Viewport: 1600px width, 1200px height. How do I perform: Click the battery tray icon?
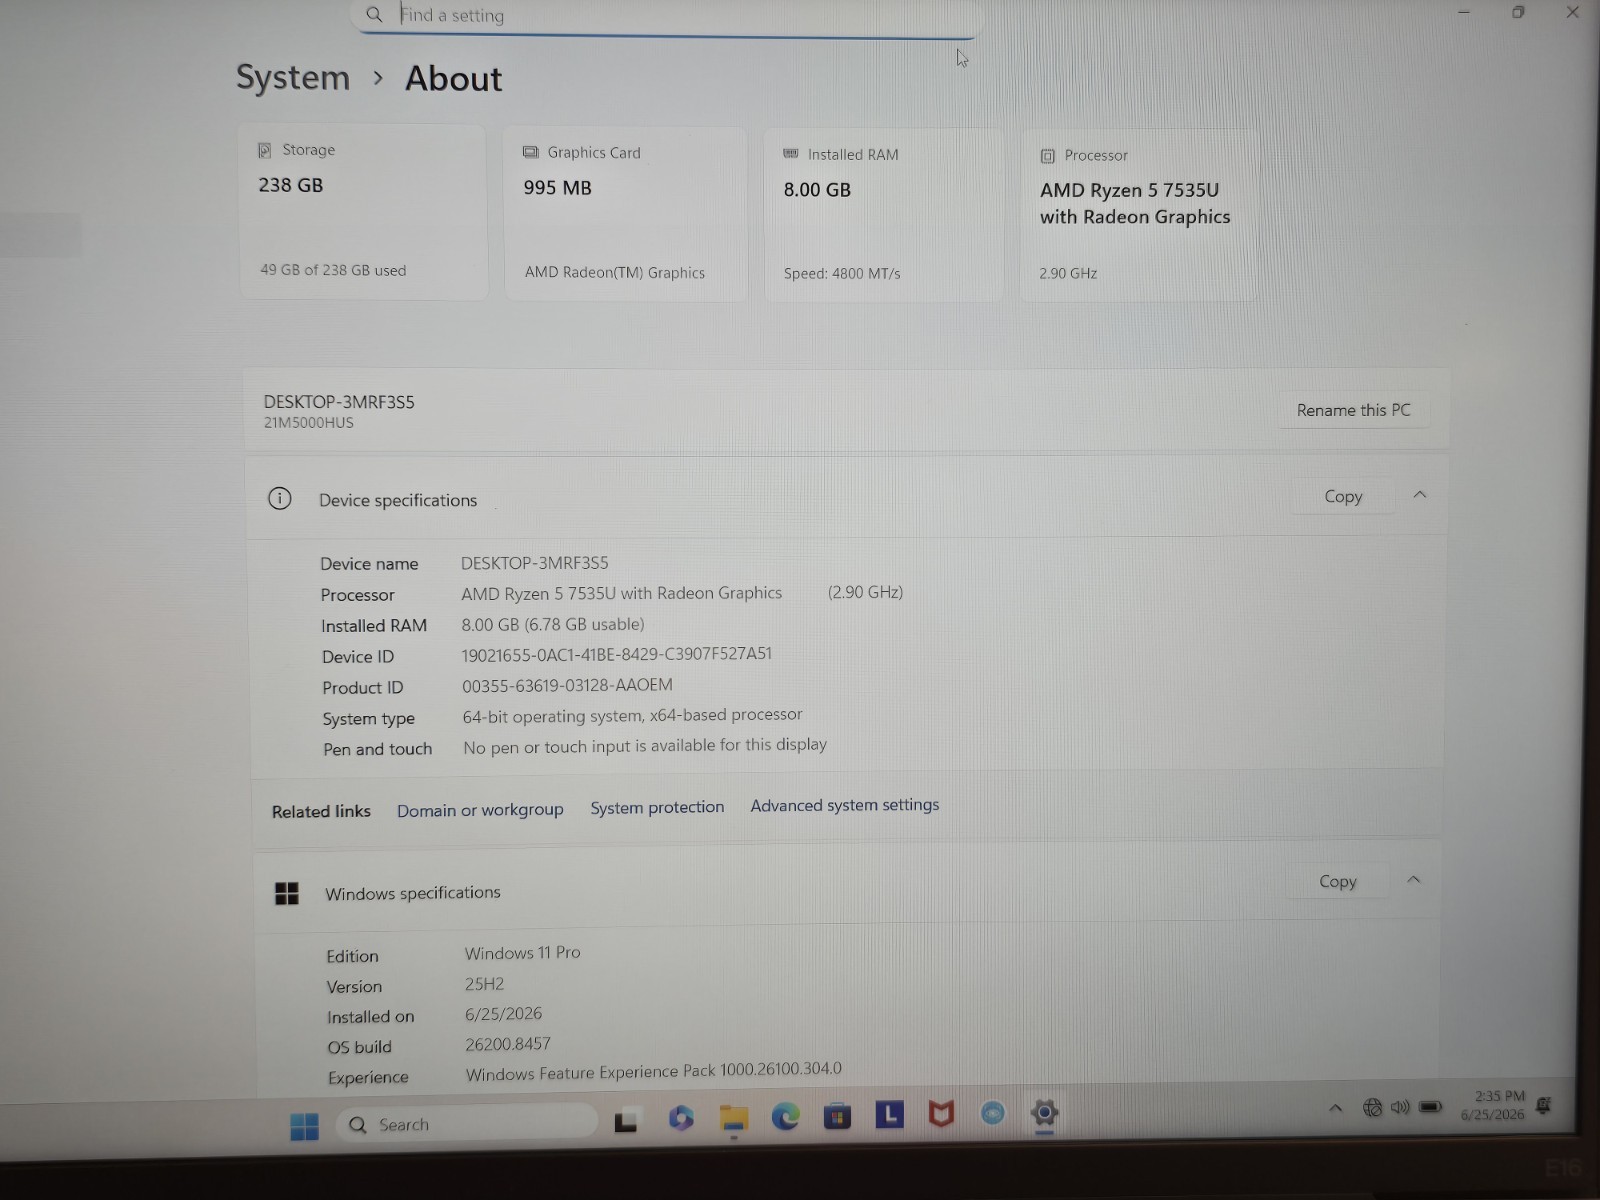tap(1431, 1107)
